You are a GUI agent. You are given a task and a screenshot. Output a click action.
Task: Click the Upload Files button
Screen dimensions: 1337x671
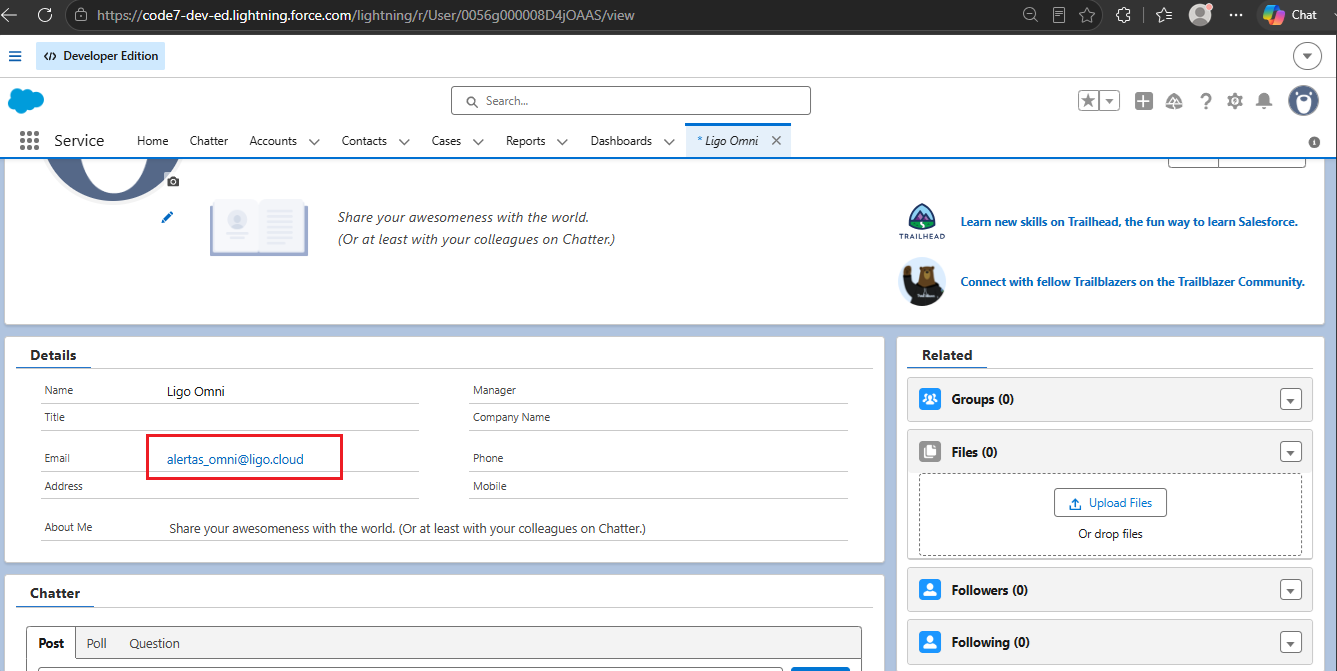pyautogui.click(x=1110, y=503)
